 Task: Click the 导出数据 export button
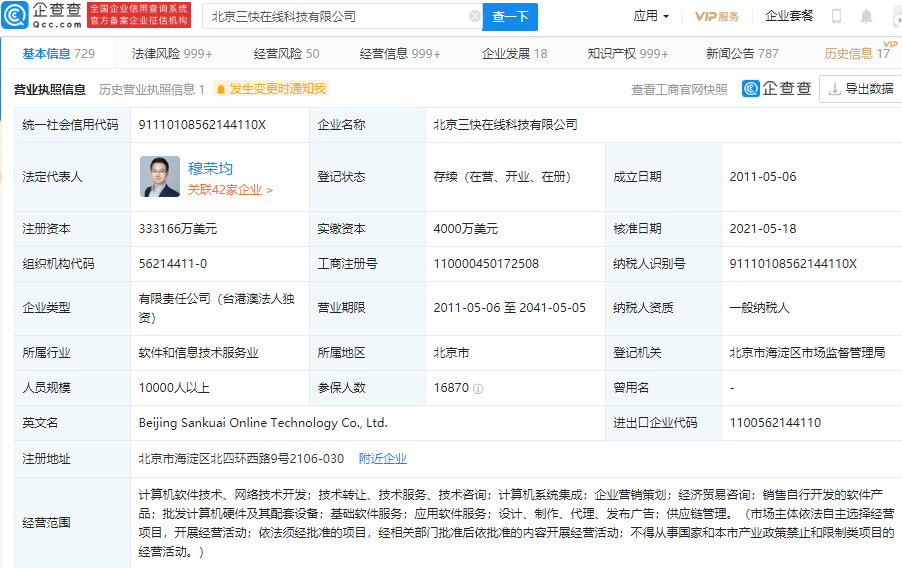coord(860,89)
